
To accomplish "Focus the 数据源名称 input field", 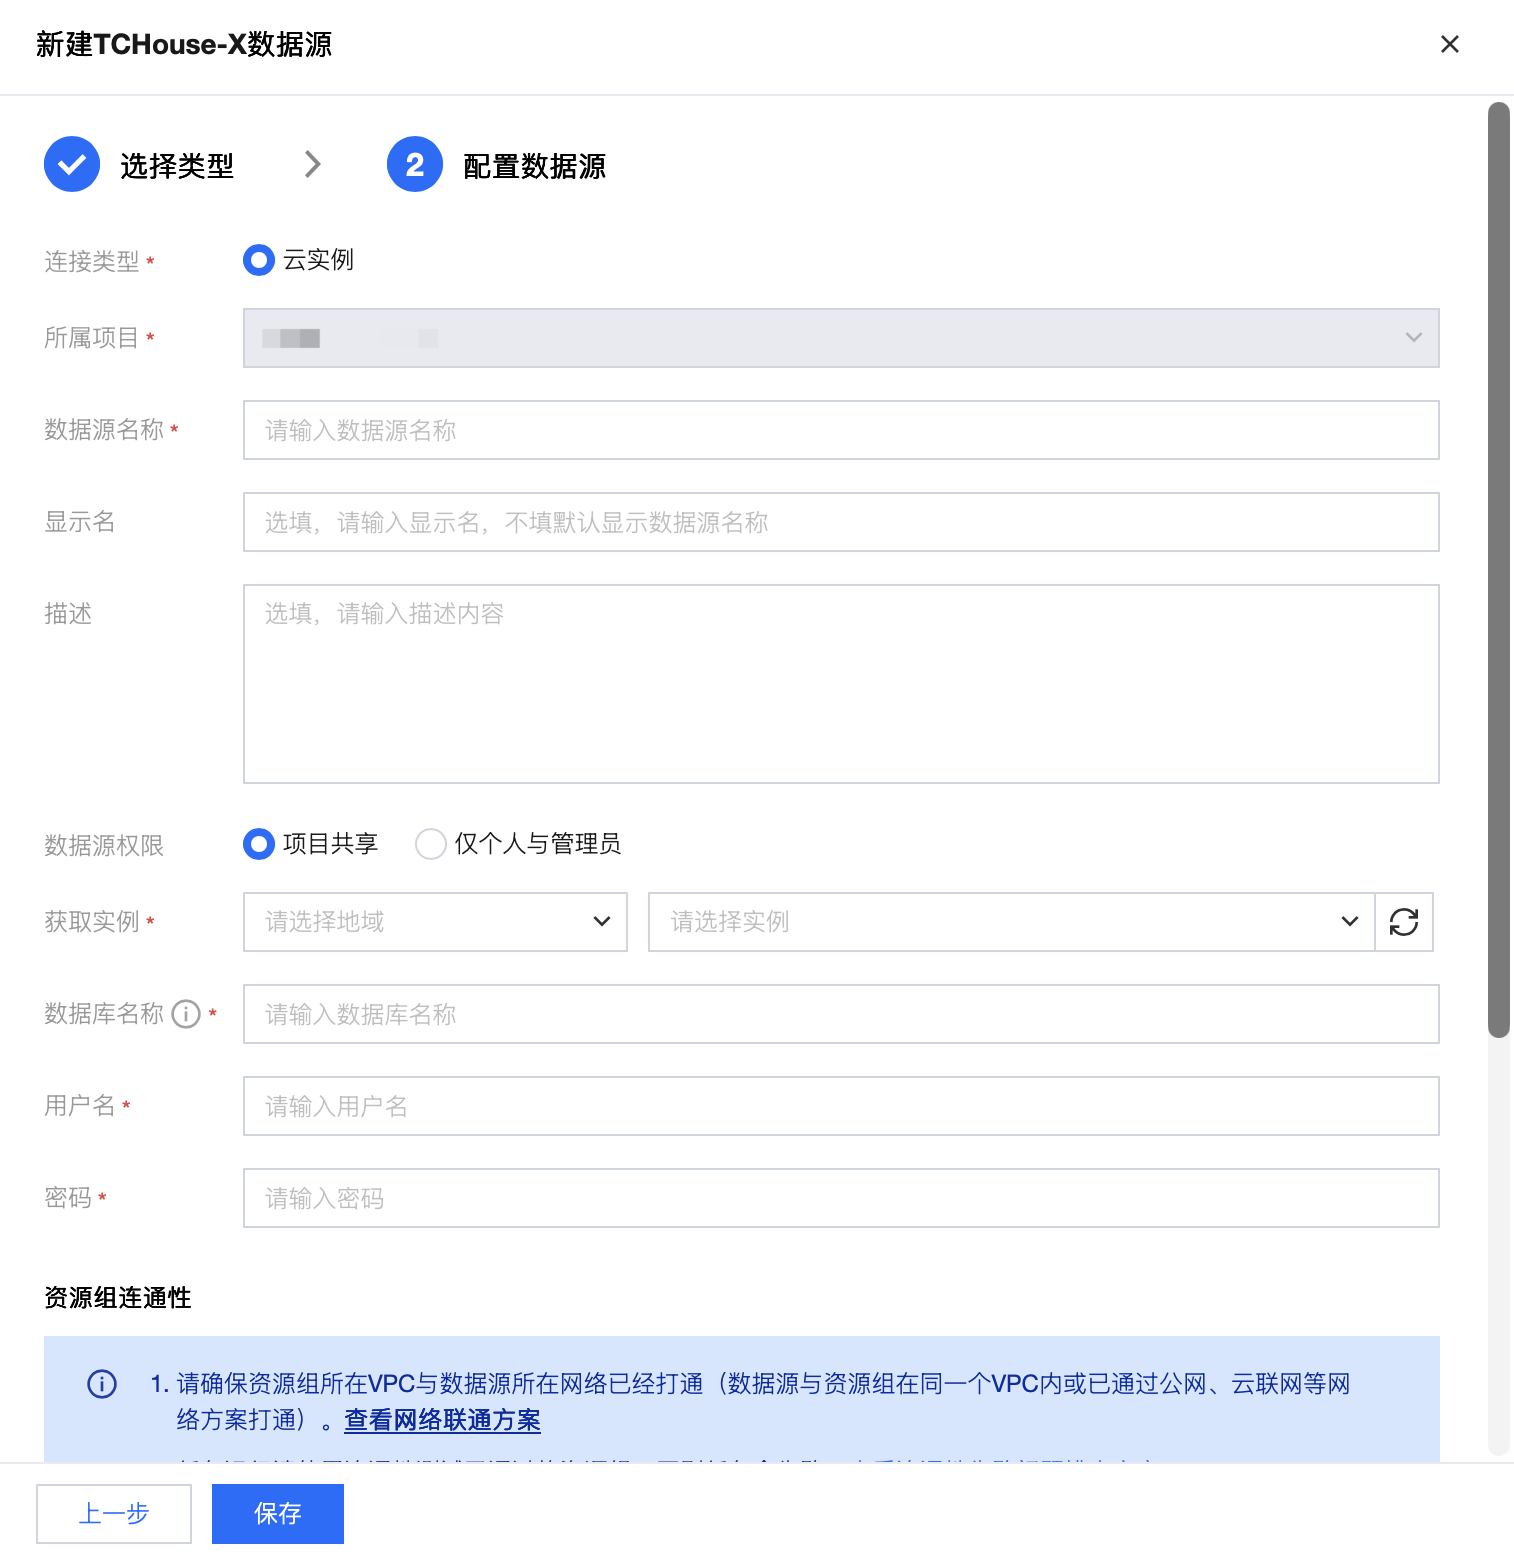I will click(x=841, y=430).
